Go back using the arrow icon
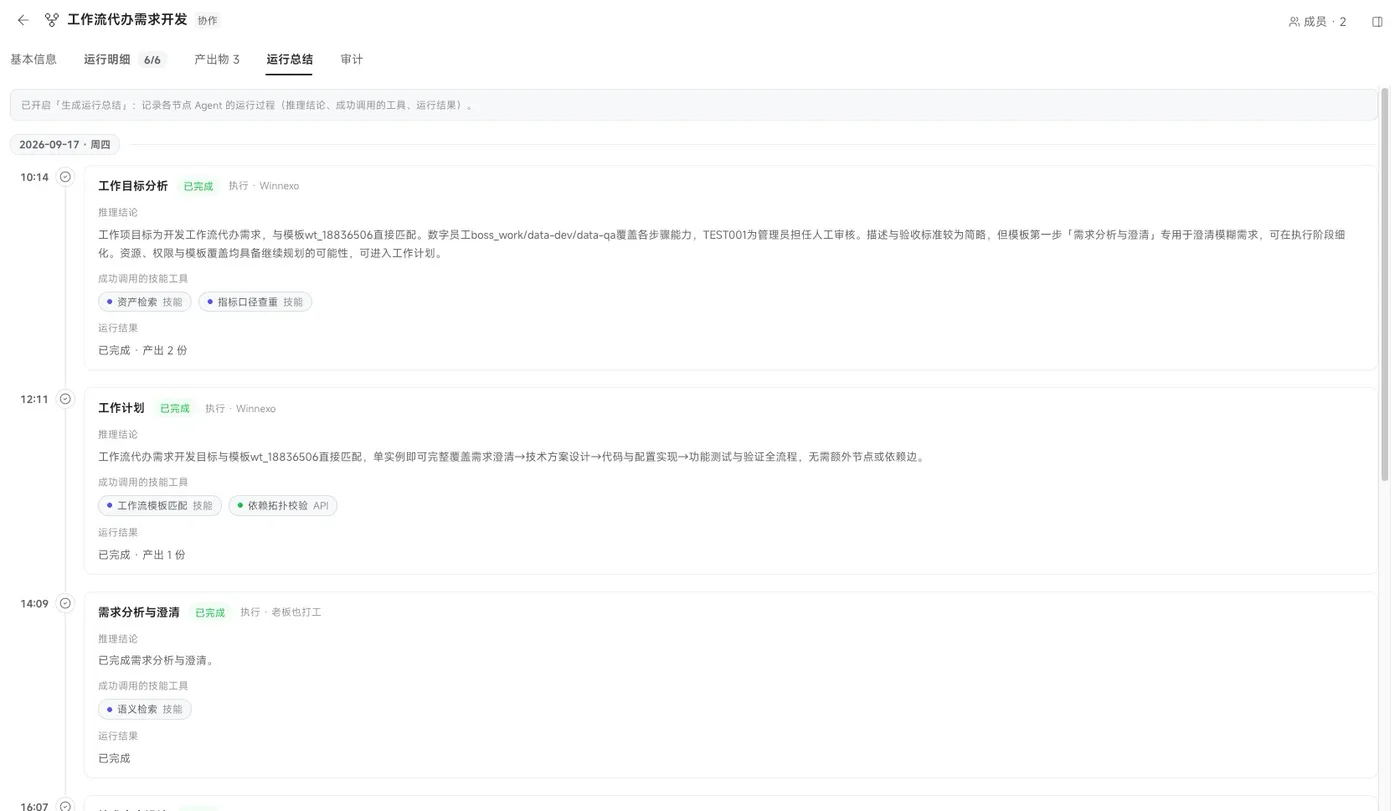Viewport: 1400px width, 811px height. [x=23, y=20]
